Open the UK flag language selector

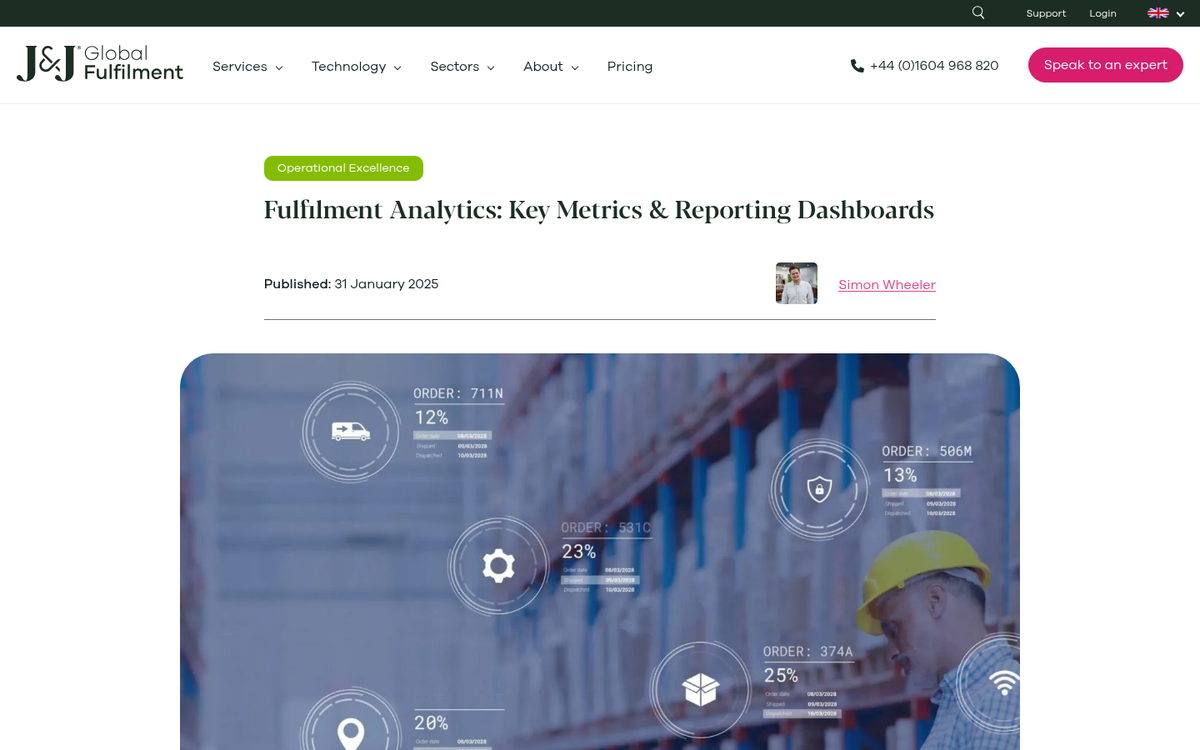pos(1165,13)
